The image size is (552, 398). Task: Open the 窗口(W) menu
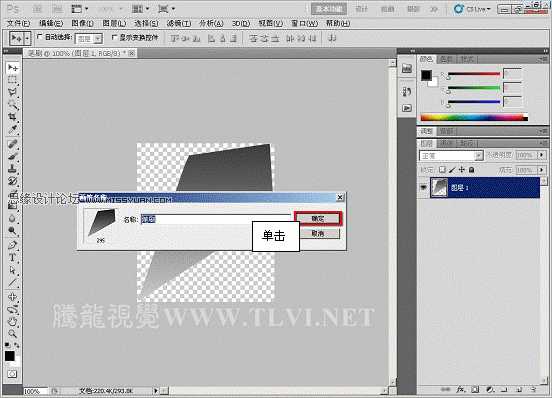point(305,23)
